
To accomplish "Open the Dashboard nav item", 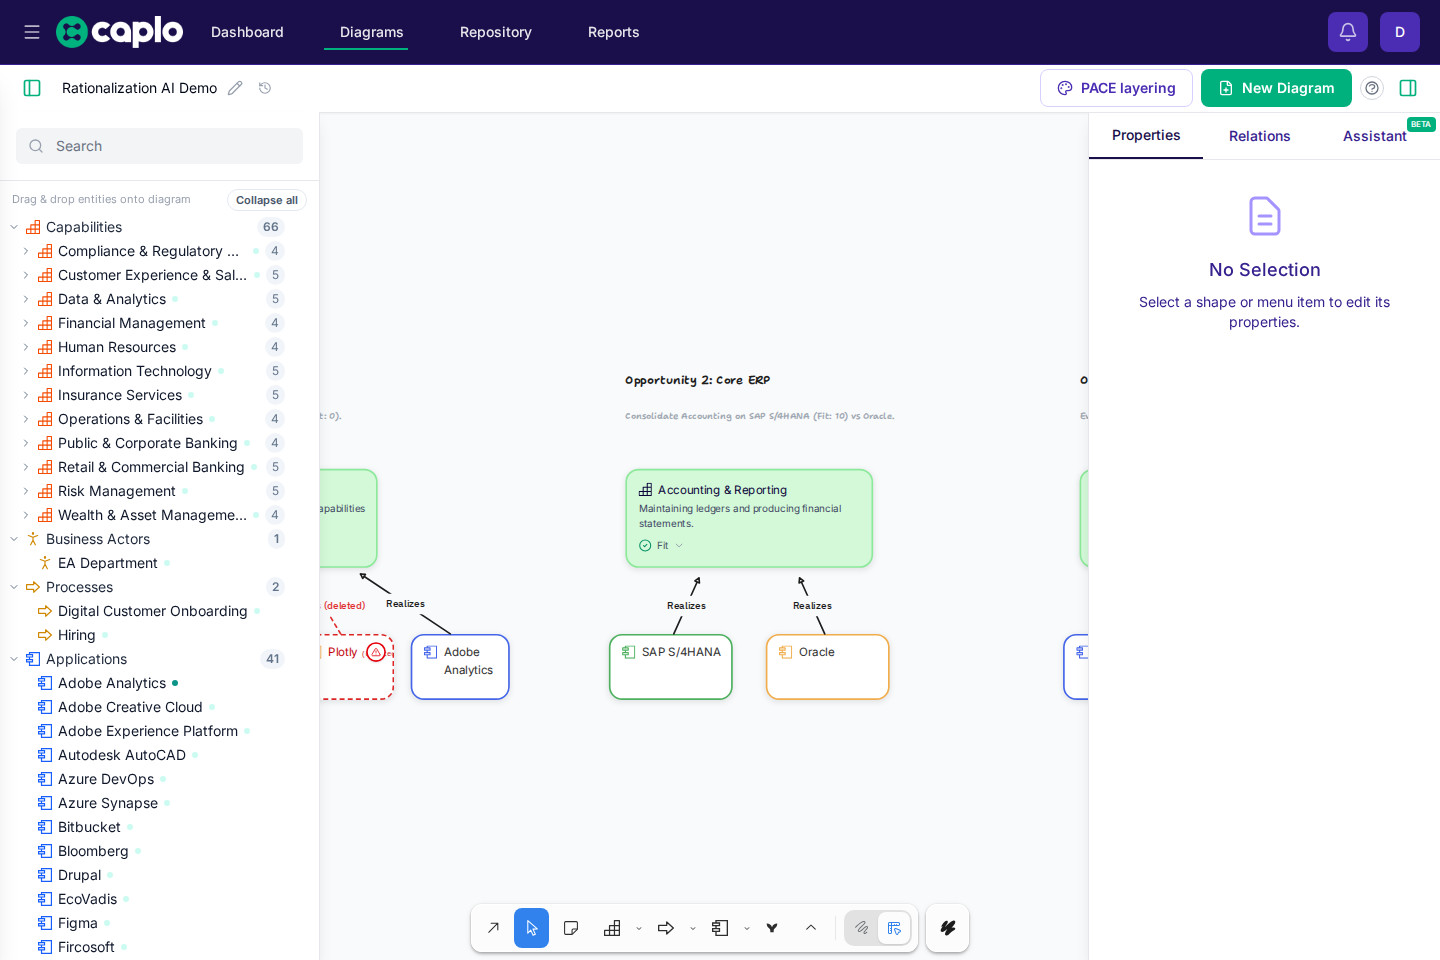I will click(x=247, y=32).
